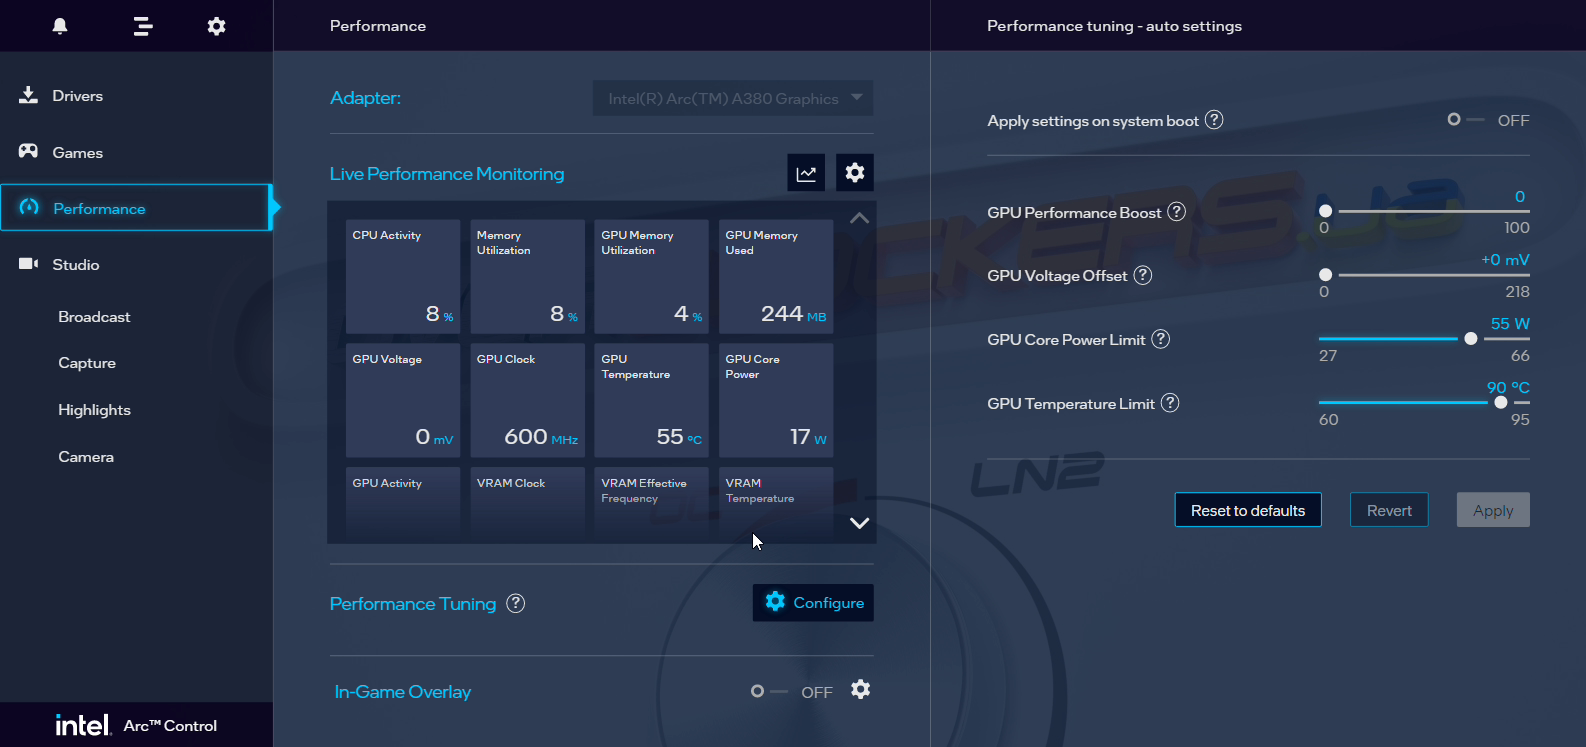This screenshot has height=747, width=1586.
Task: Click the Studio camera icon
Action: [x=28, y=264]
